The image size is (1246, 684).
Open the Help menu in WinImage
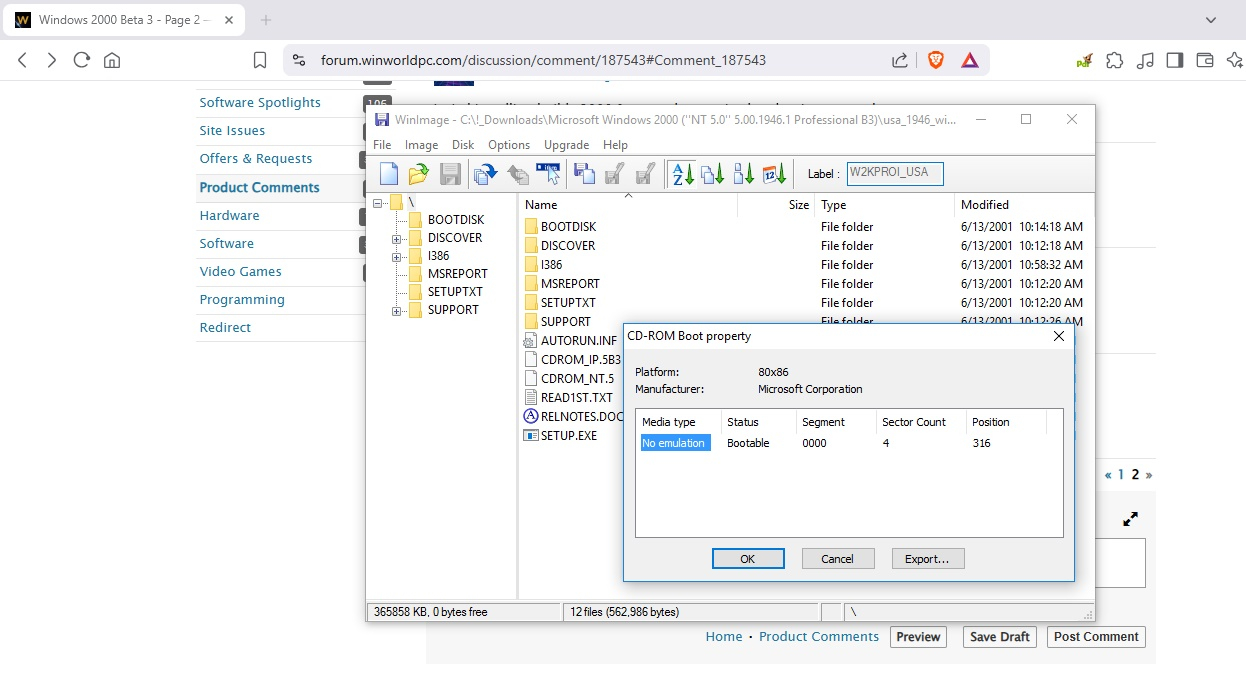click(x=616, y=145)
